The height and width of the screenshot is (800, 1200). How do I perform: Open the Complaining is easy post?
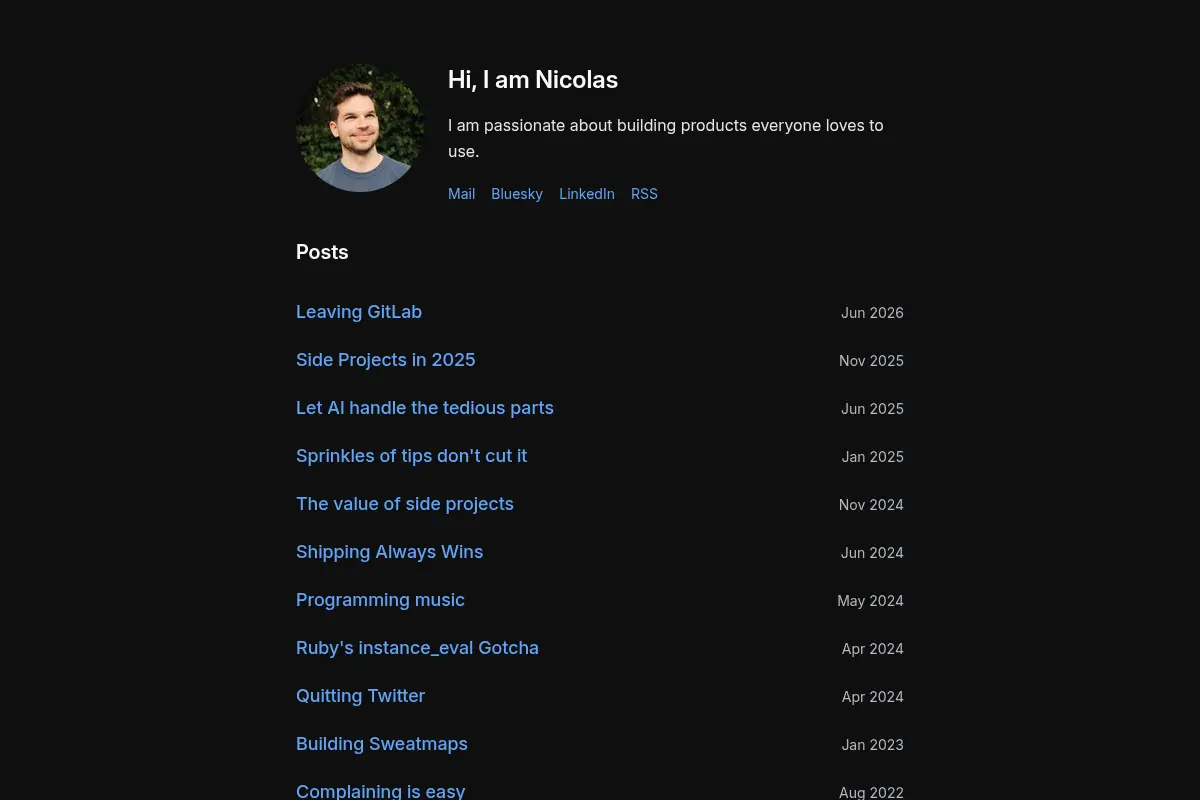click(380, 791)
